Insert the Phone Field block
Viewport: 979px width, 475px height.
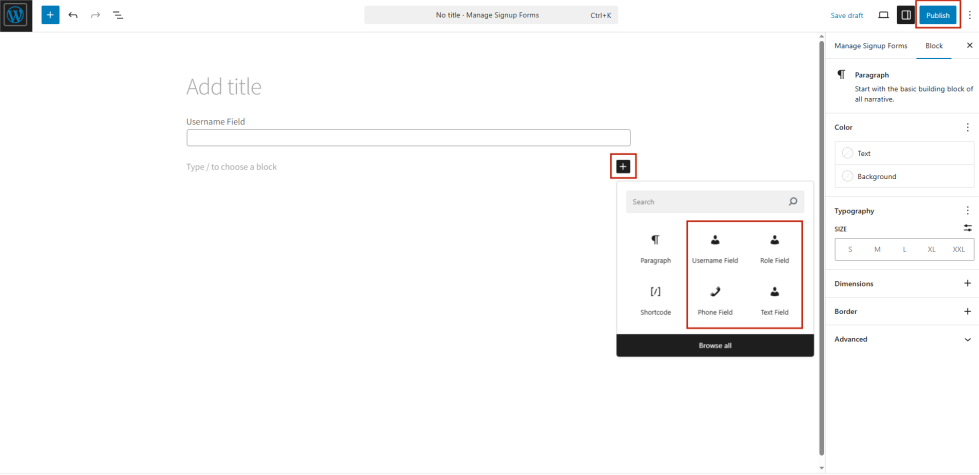(715, 301)
